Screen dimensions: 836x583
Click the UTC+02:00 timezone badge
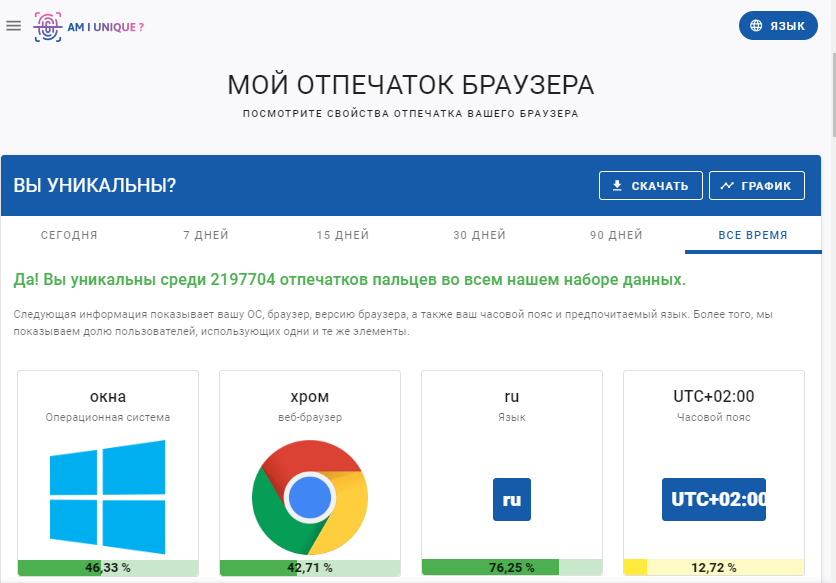tap(714, 499)
